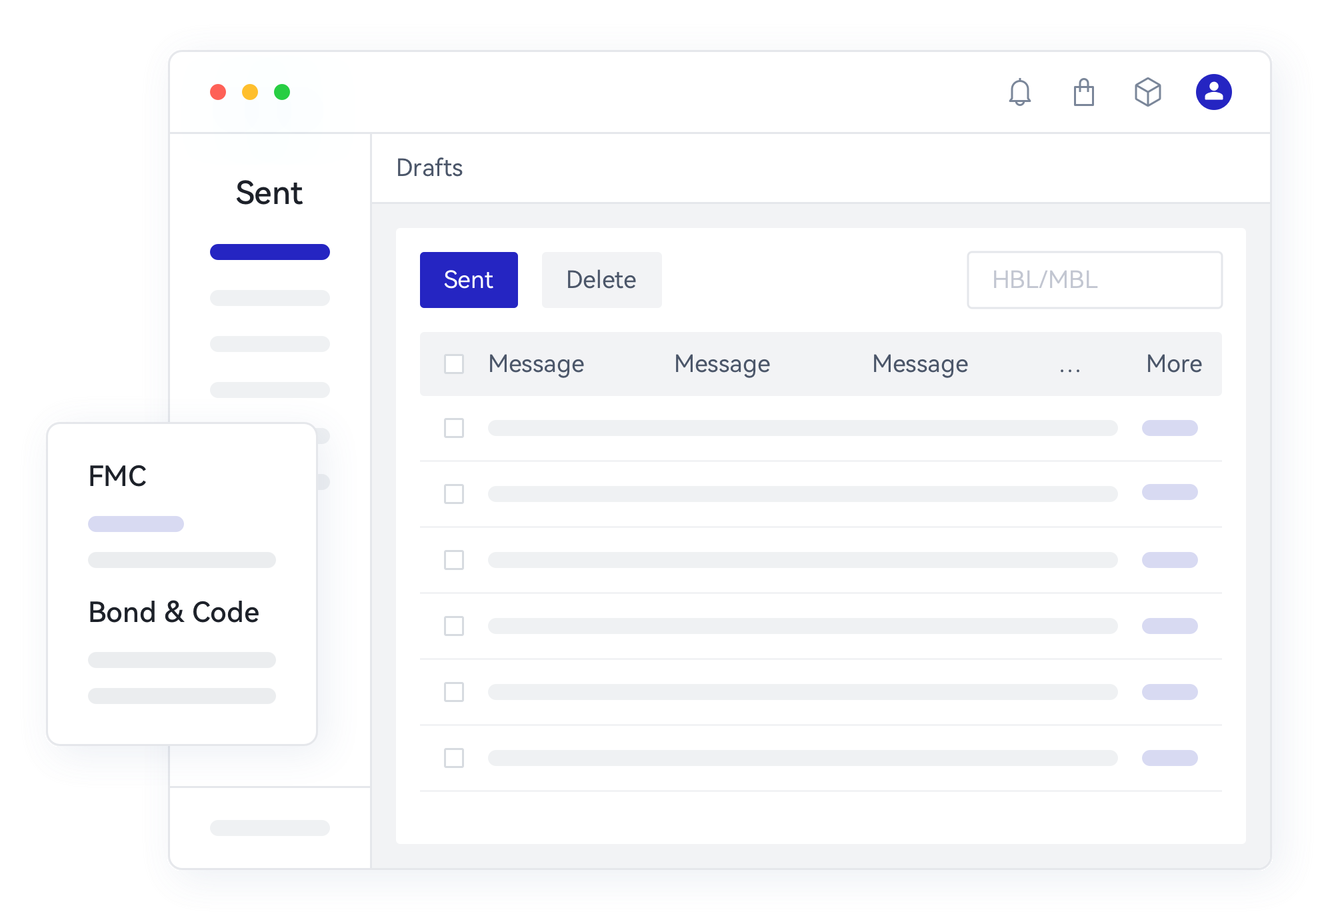Select the Drafts tab

click(429, 168)
